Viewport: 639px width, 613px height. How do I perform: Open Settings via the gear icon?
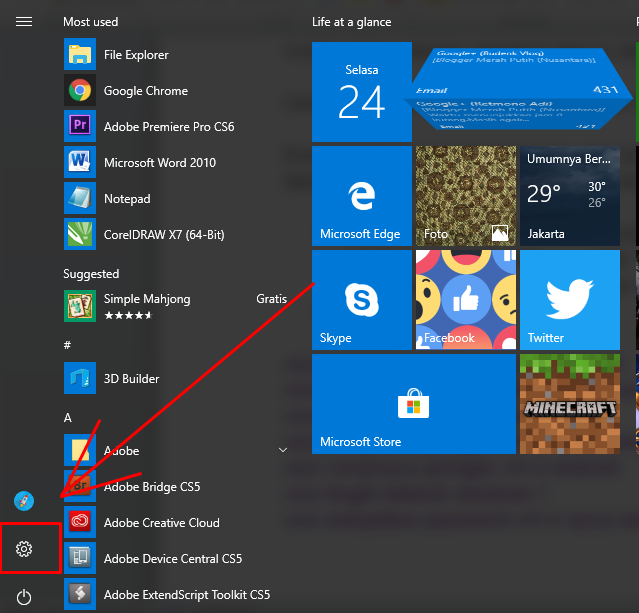pyautogui.click(x=24, y=549)
